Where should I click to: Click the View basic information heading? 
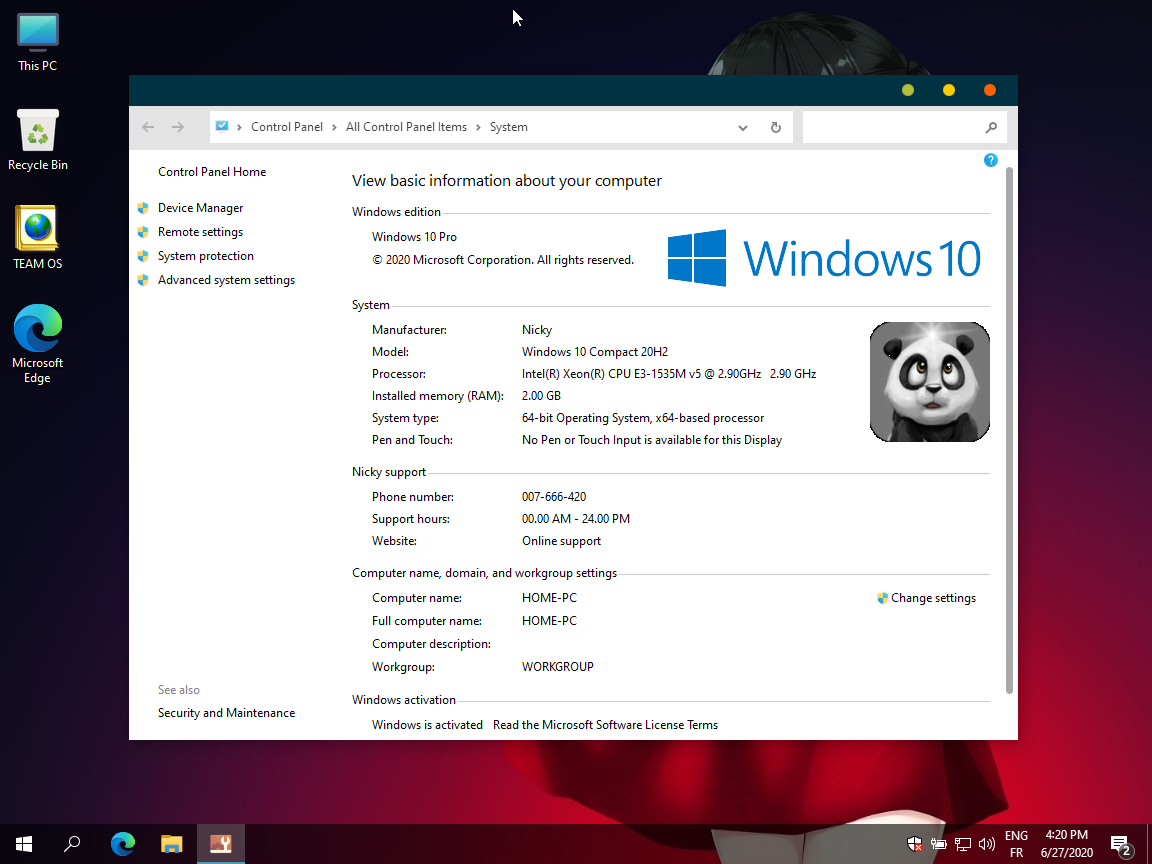(507, 181)
